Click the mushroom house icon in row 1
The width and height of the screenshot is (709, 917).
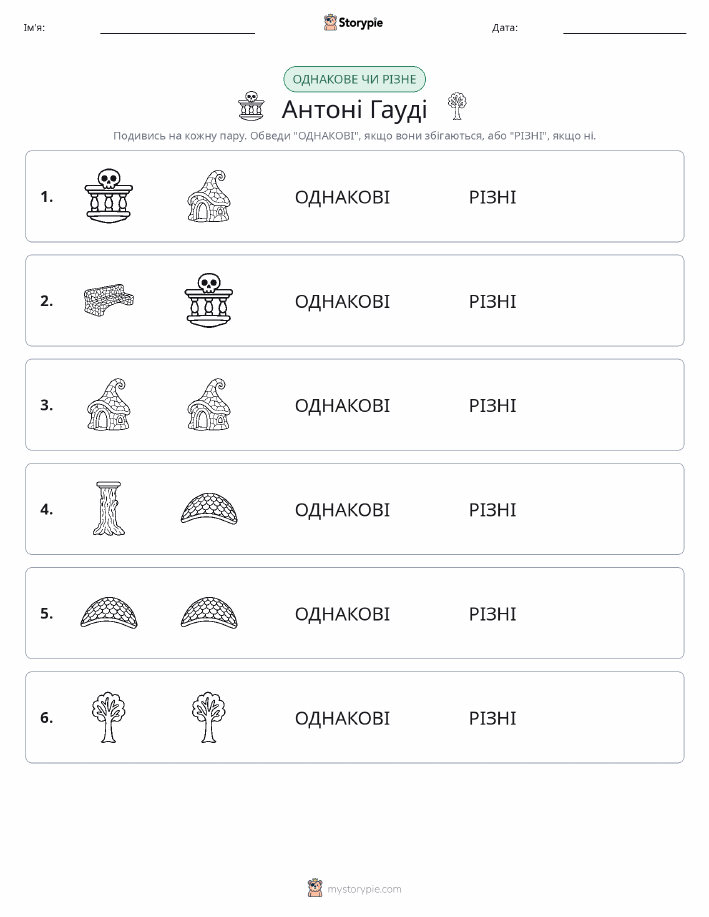(x=209, y=196)
